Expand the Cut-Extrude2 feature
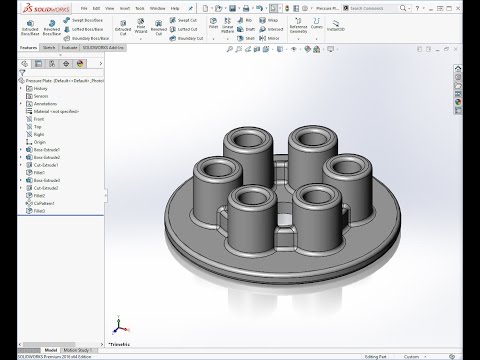The width and height of the screenshot is (480, 360). (21, 188)
